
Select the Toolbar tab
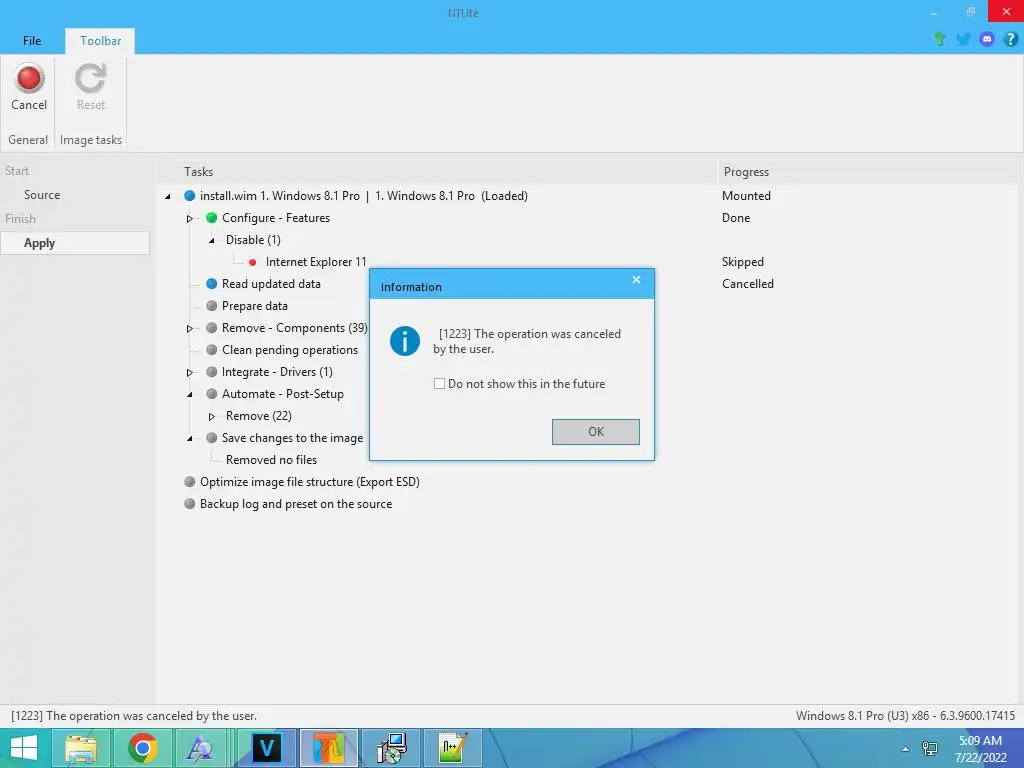coord(101,40)
